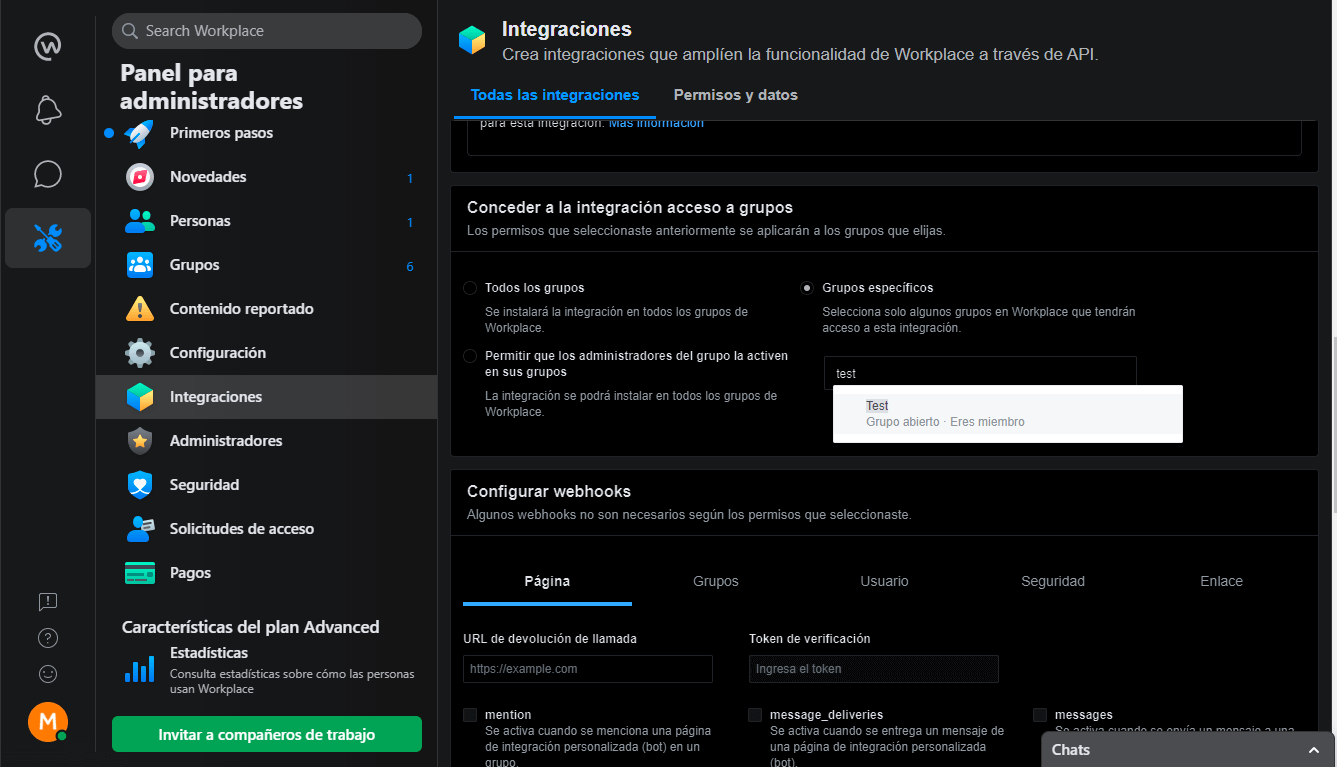Expand the Chats panel chevron
This screenshot has width=1337, height=767.
(x=1314, y=750)
